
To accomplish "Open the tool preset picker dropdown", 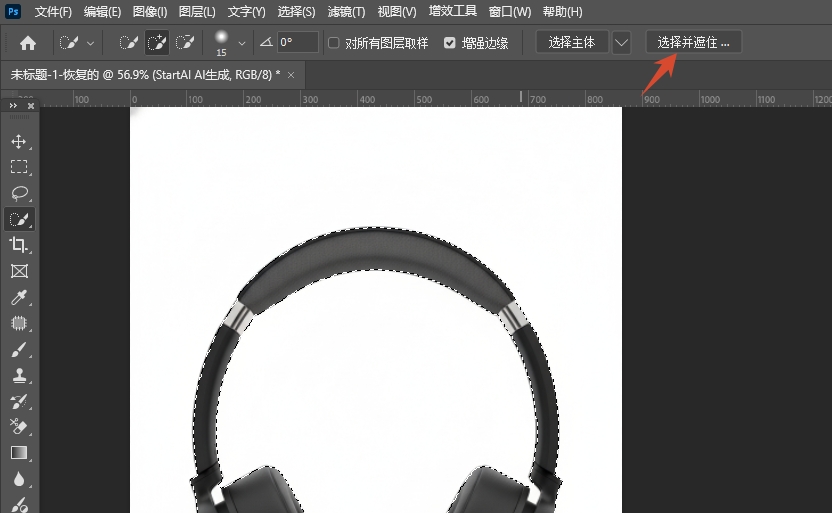I will (x=91, y=43).
